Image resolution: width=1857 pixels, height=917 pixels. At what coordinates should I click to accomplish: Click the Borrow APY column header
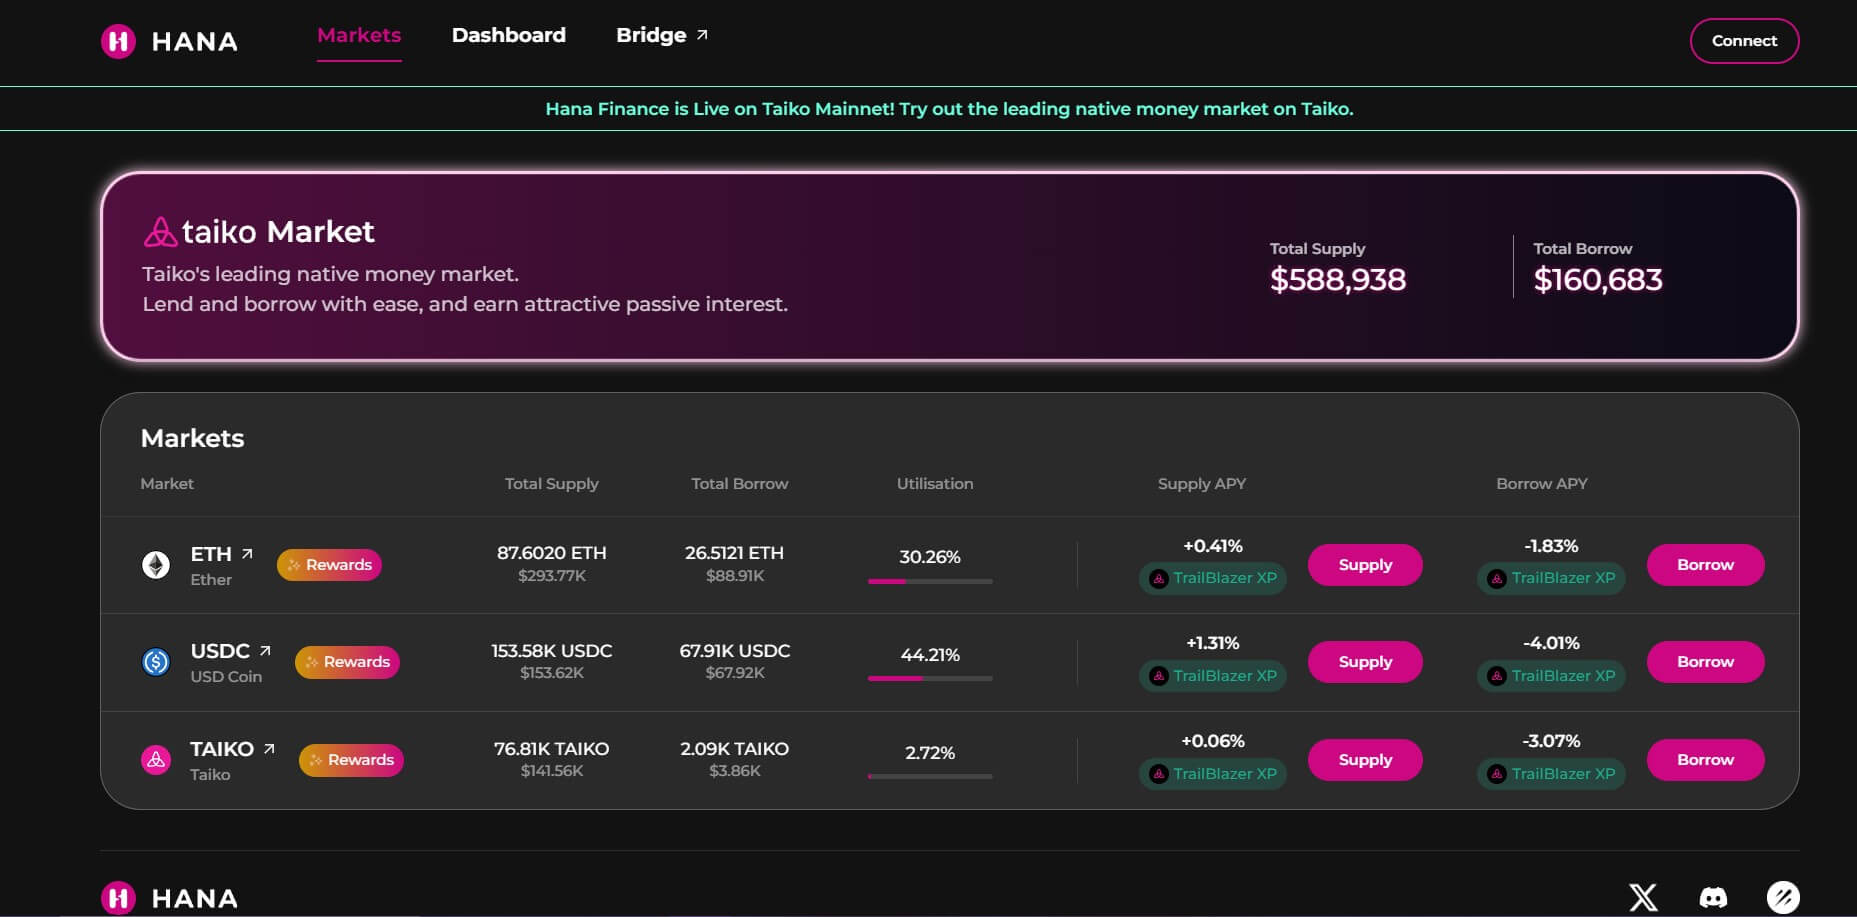tap(1542, 484)
